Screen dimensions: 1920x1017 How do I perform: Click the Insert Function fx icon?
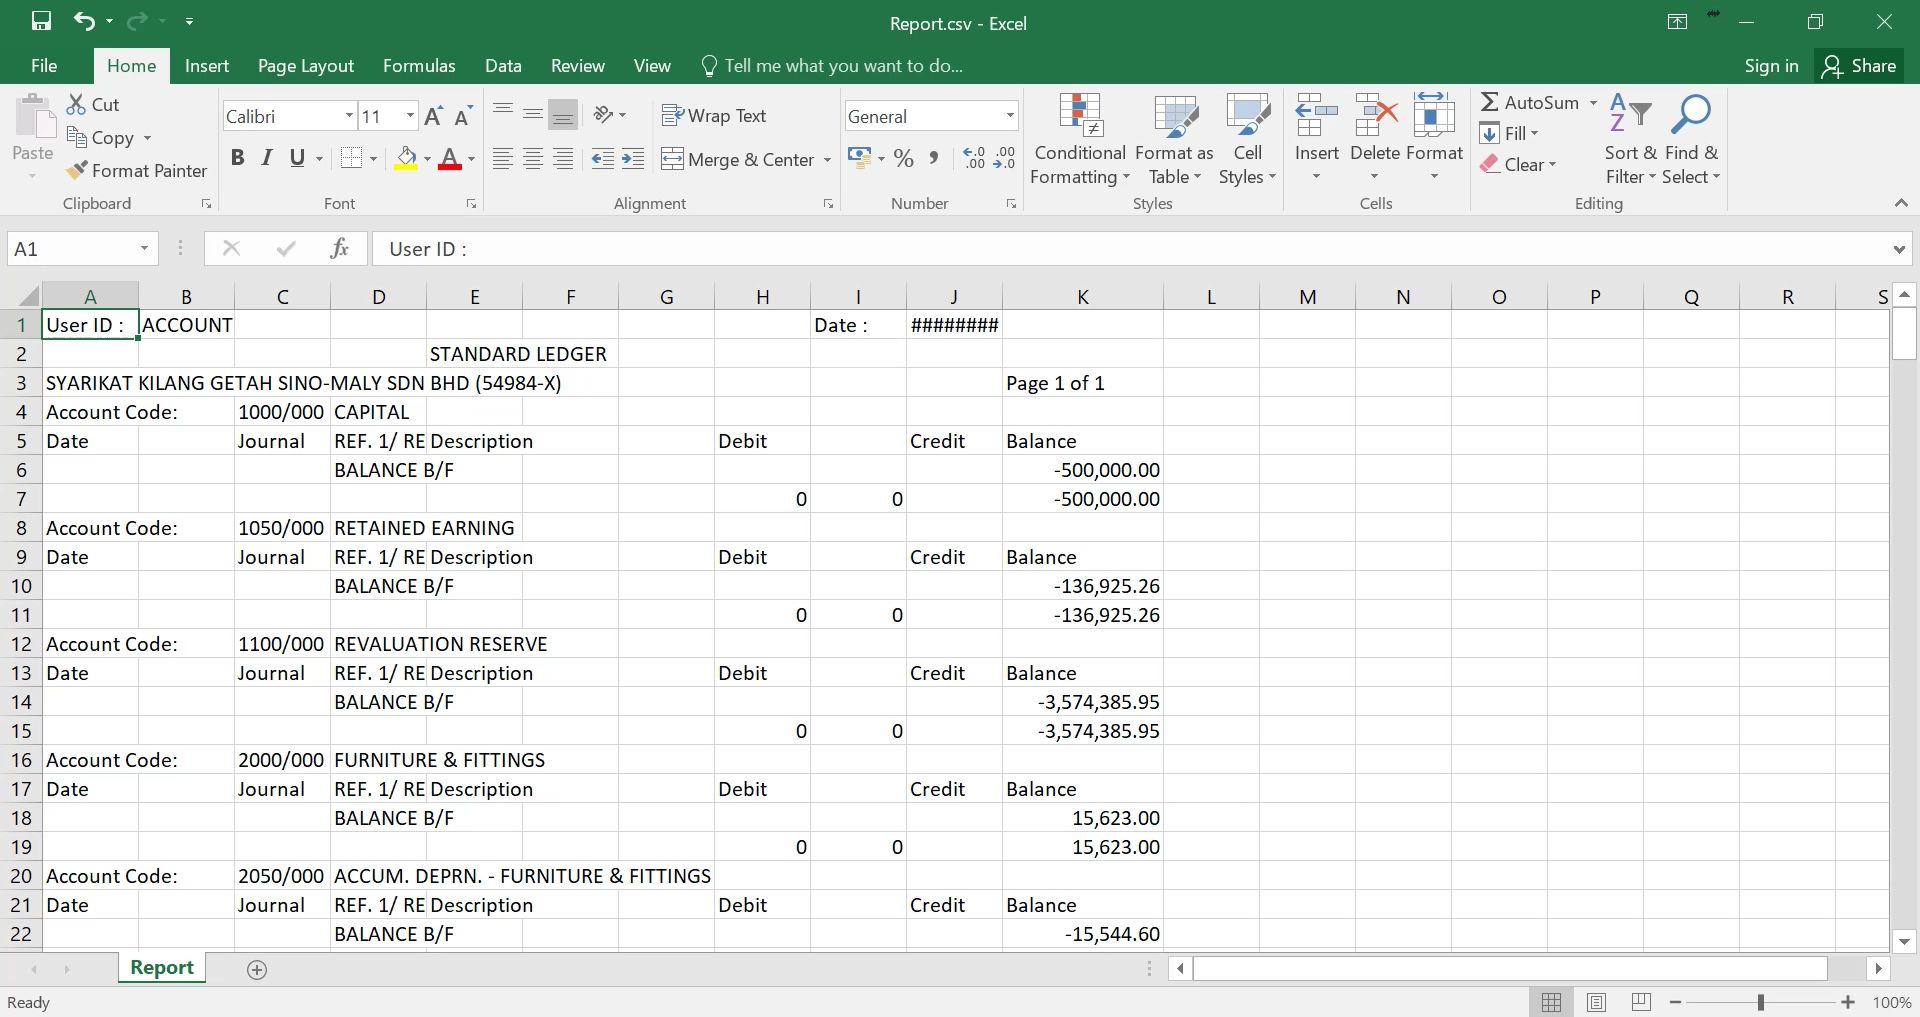point(339,249)
